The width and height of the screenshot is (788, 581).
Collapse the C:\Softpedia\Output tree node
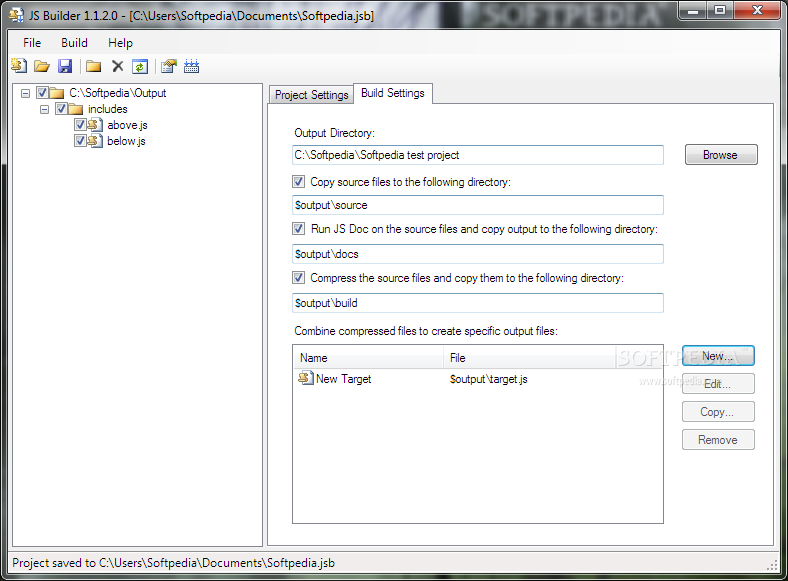click(x=26, y=93)
